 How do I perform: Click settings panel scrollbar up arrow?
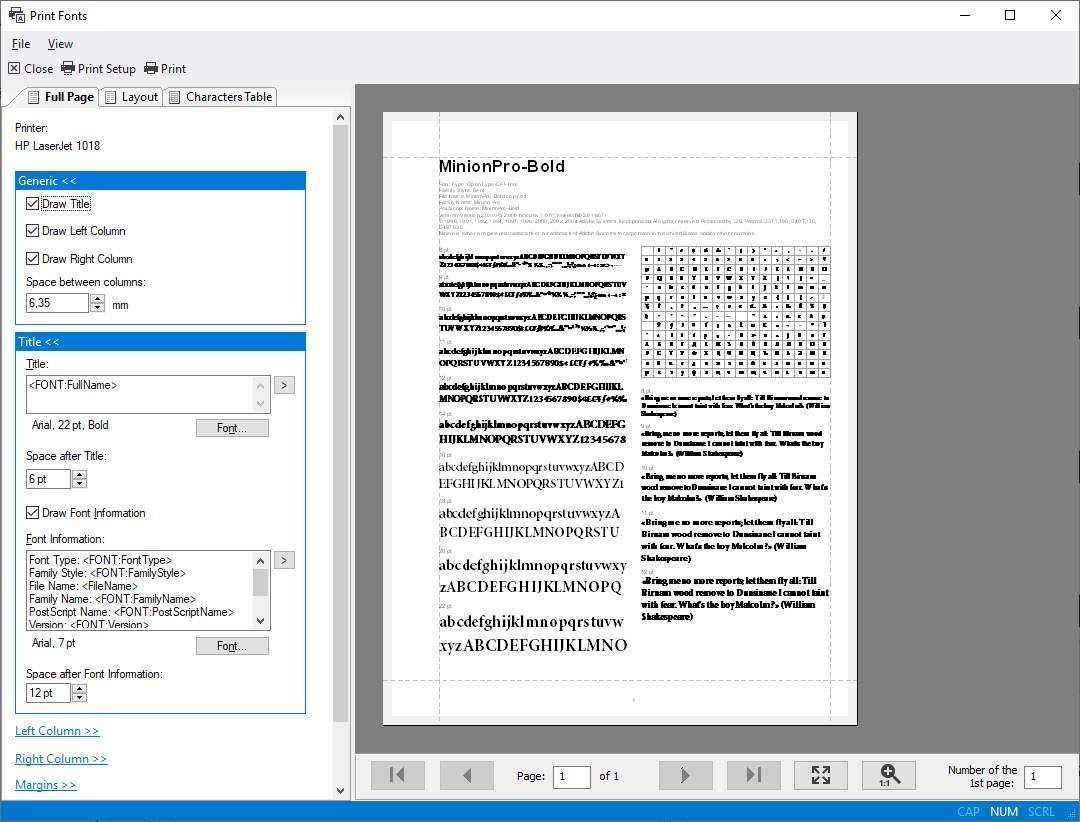coord(340,117)
